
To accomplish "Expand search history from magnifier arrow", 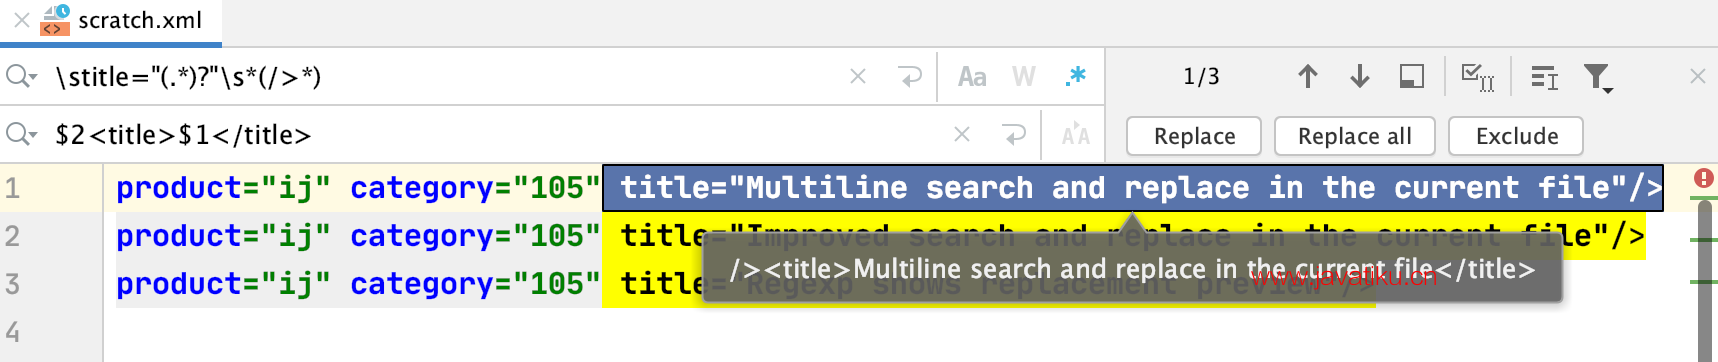I will point(21,76).
